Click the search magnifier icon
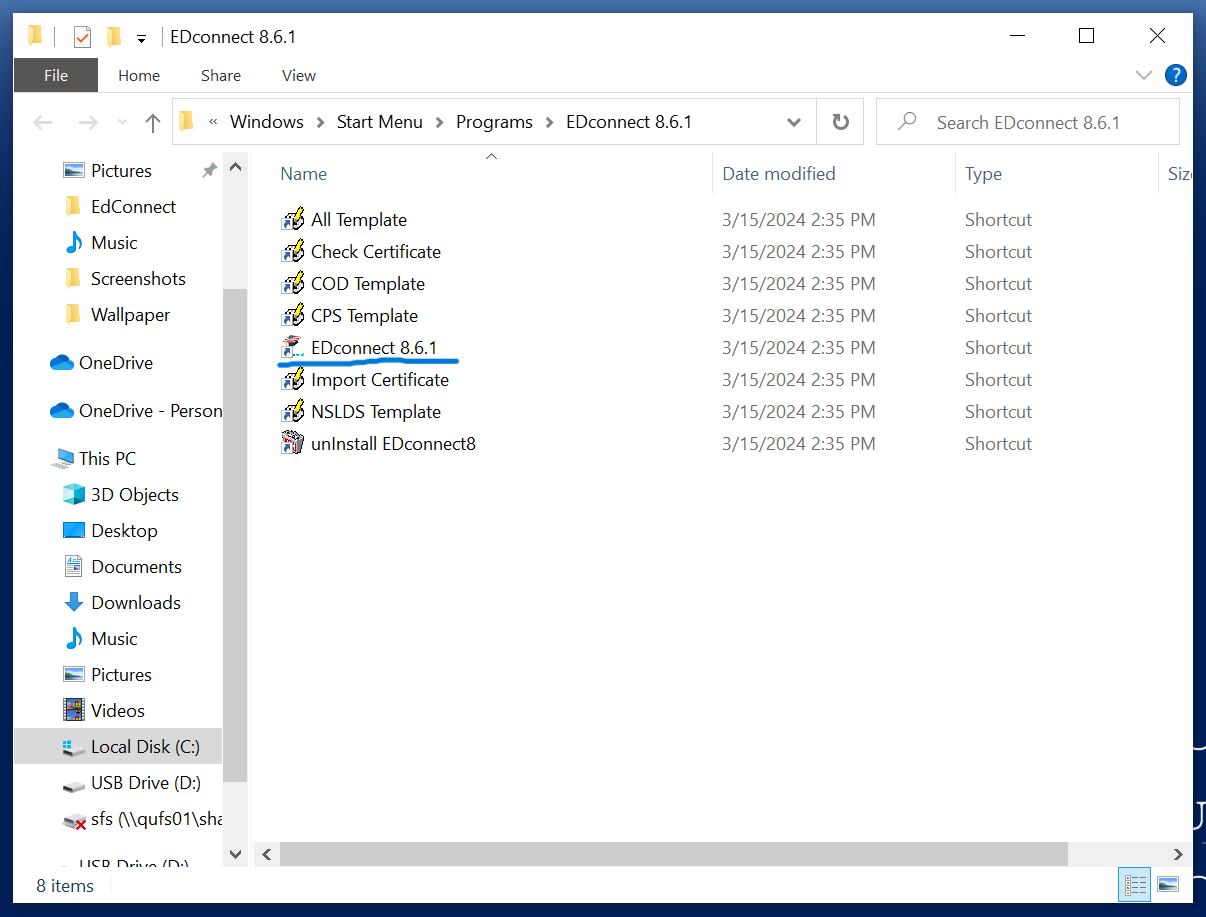This screenshot has width=1206, height=917. pos(907,122)
